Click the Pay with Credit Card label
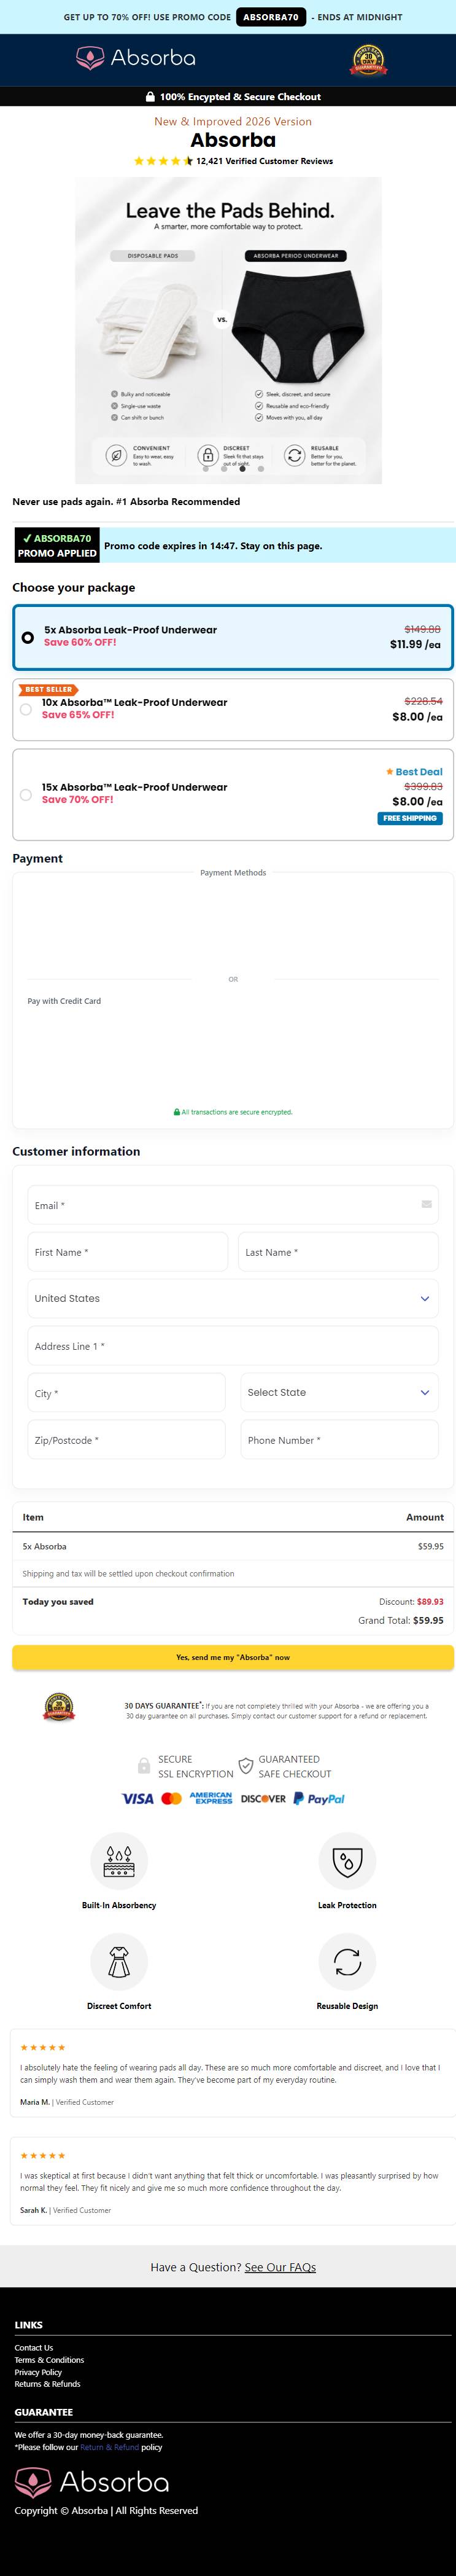 [x=64, y=1000]
